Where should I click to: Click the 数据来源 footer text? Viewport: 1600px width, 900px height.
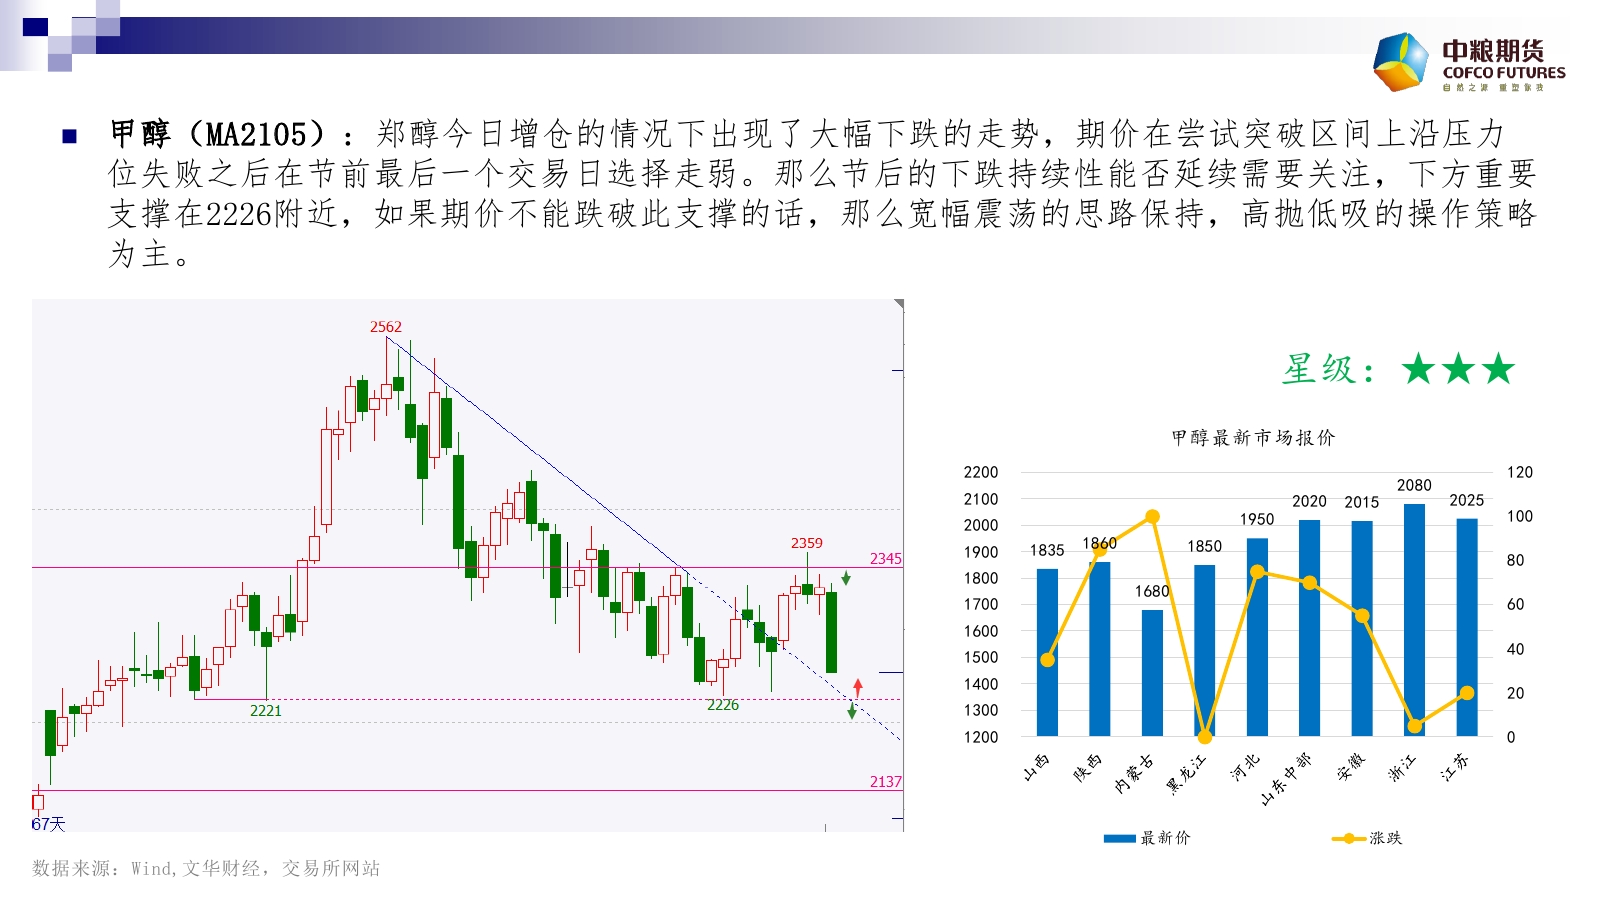coord(206,868)
